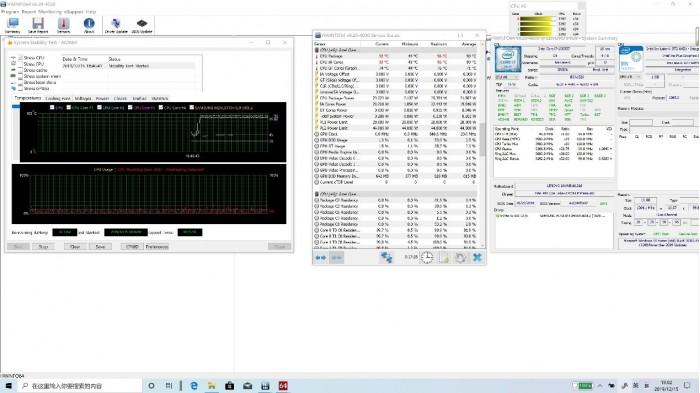Click the blue X icon in the sensor toolbar
700x393 pixels.
477,257
